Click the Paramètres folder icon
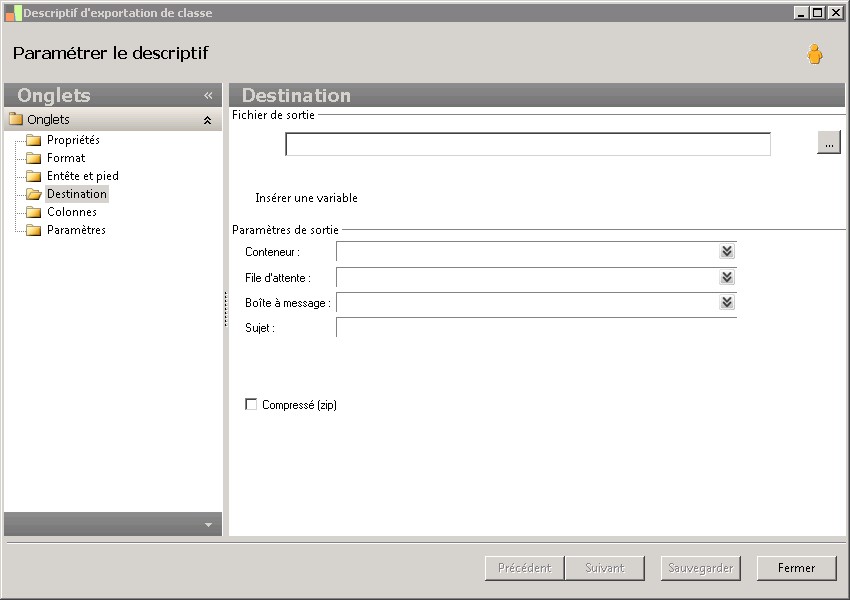Image resolution: width=850 pixels, height=600 pixels. [34, 230]
